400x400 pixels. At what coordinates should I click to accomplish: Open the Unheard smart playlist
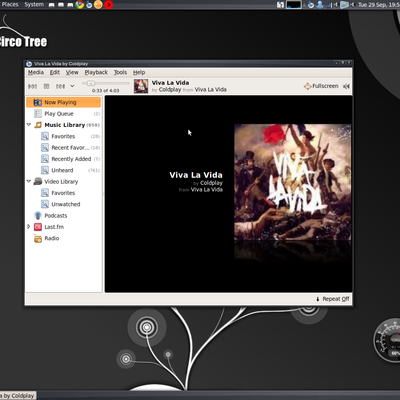click(x=62, y=170)
